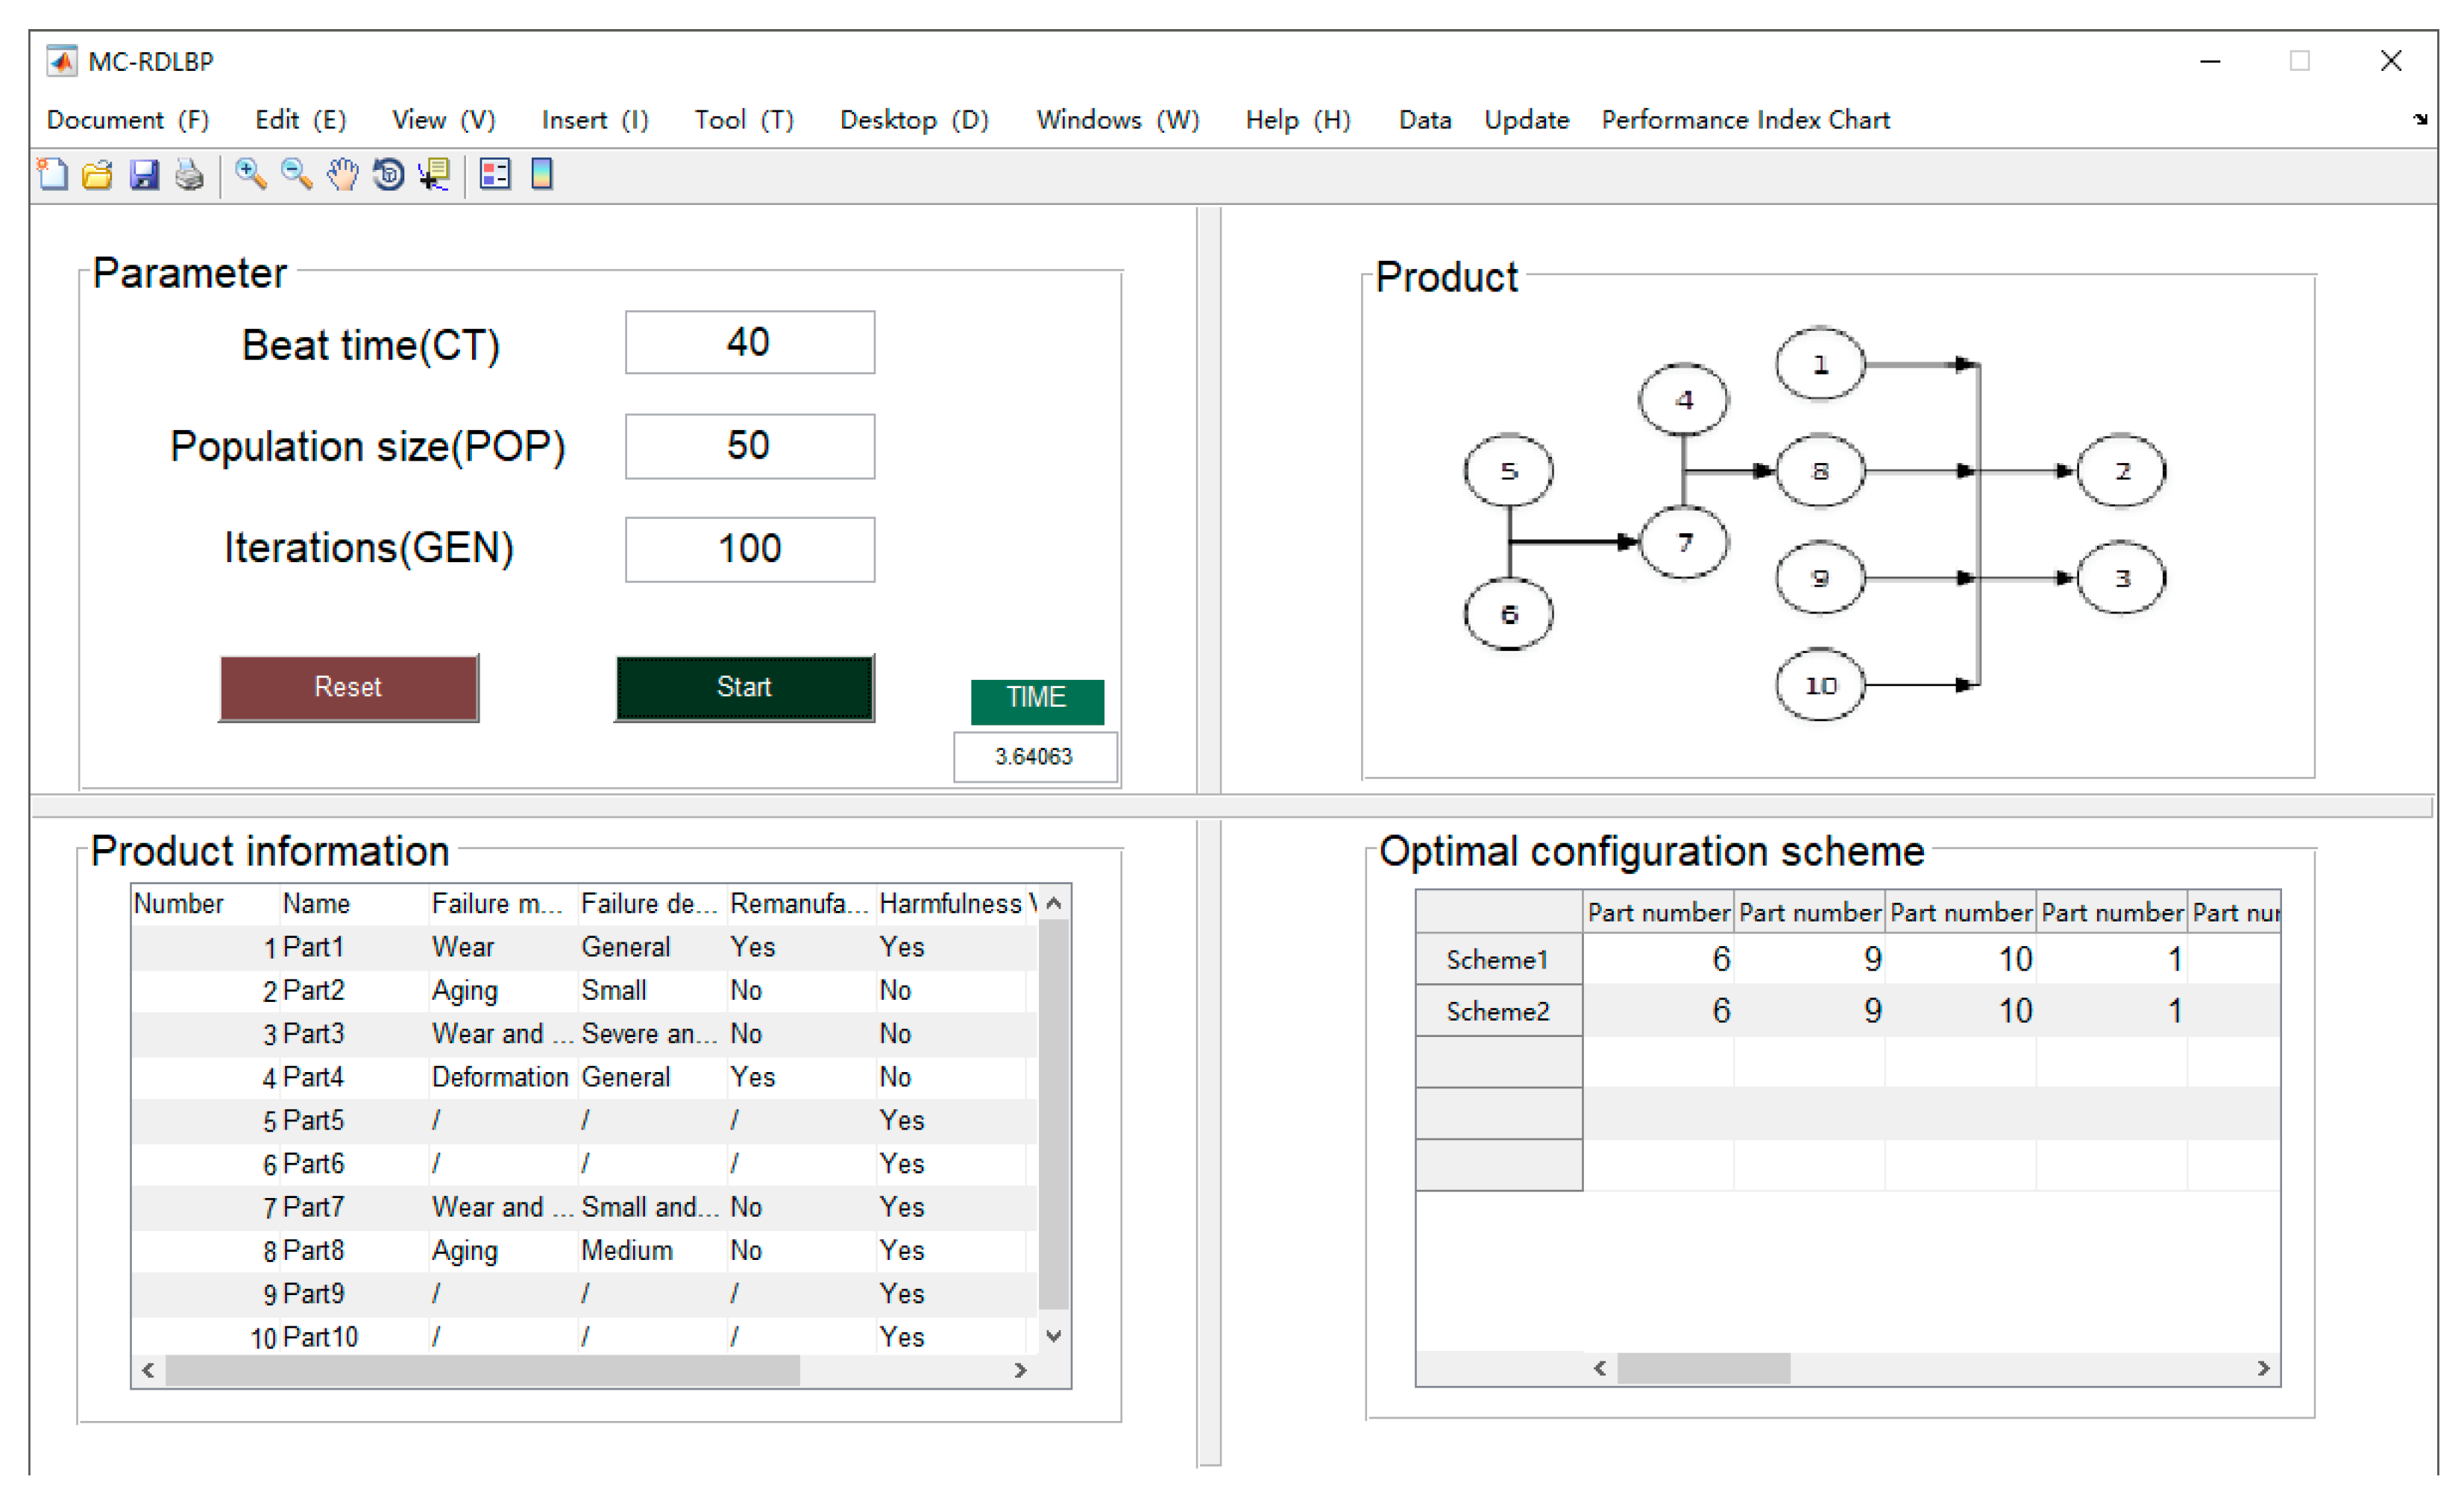Click the toolbar undock arrow at the menu bar's end
This screenshot has width=2464, height=1500.
click(x=2420, y=119)
